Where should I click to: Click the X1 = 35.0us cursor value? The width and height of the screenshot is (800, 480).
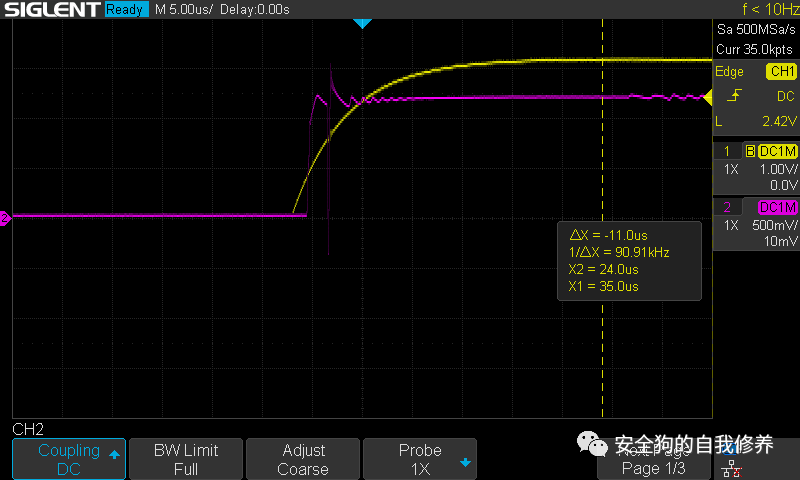(x=603, y=287)
